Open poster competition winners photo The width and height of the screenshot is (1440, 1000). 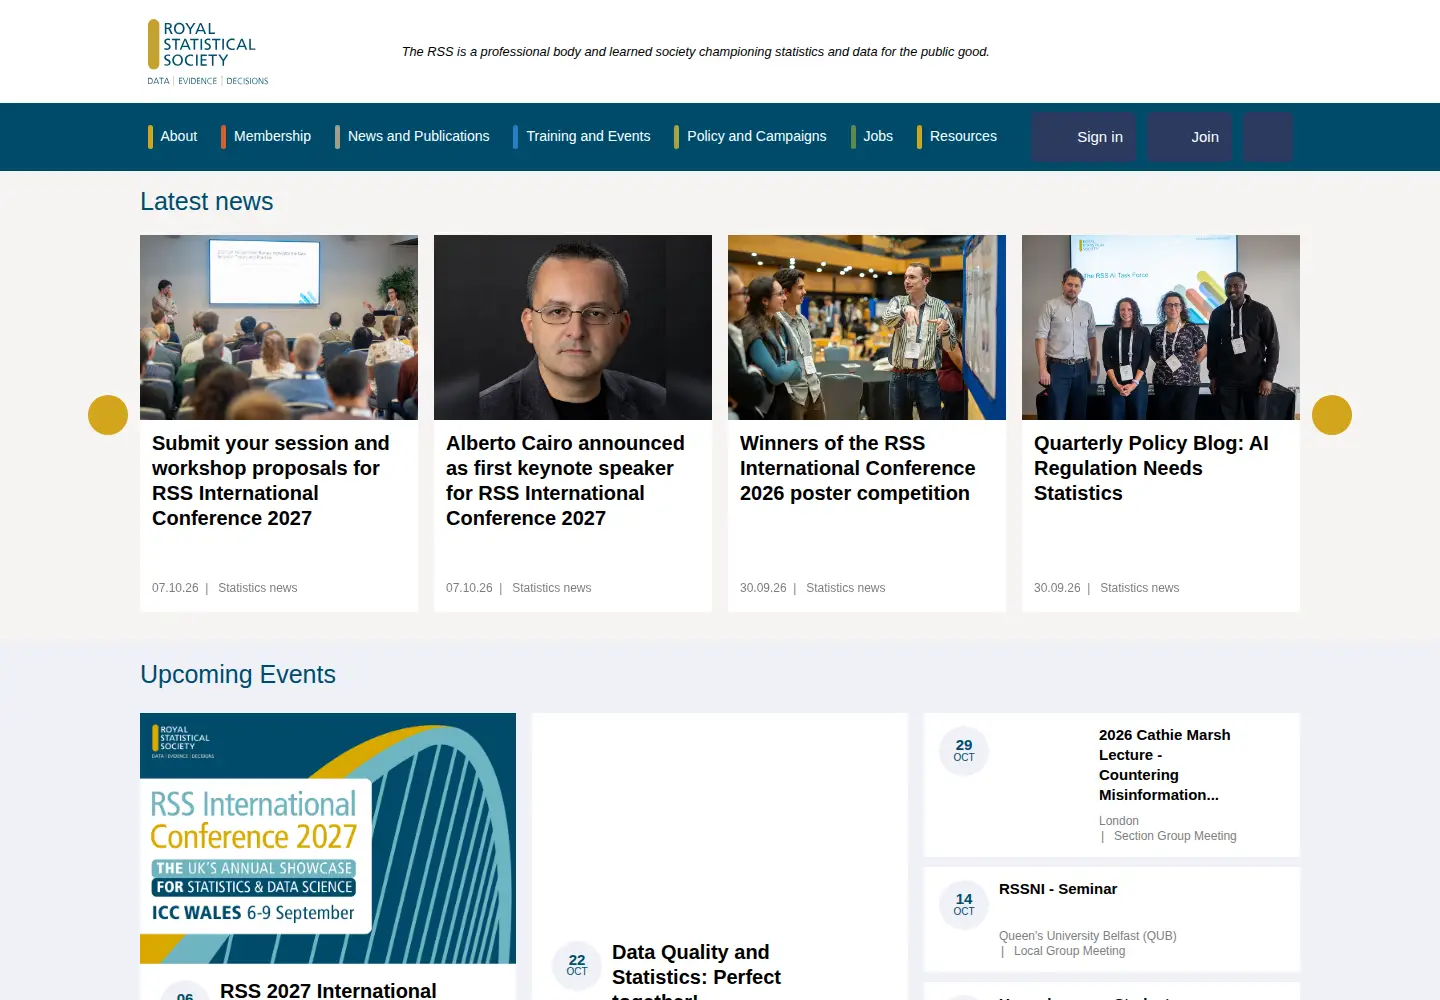tap(867, 327)
